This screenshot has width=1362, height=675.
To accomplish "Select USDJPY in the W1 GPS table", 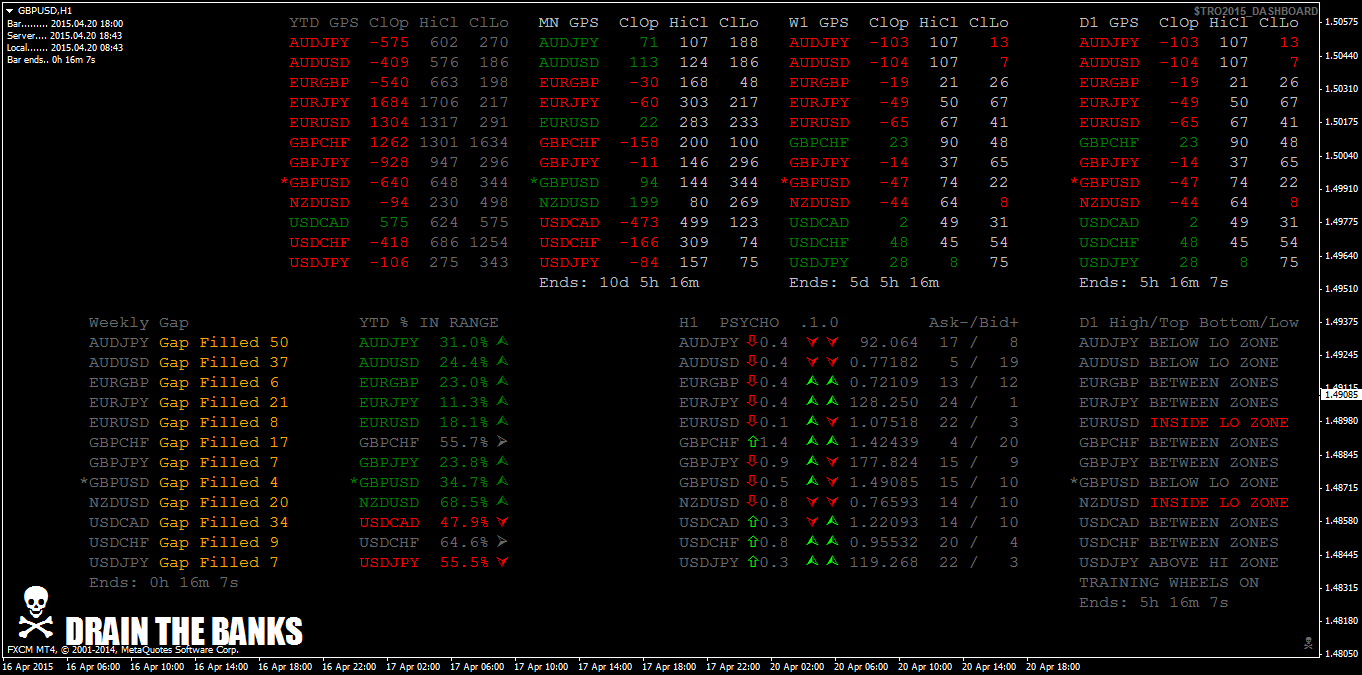I will (x=819, y=262).
